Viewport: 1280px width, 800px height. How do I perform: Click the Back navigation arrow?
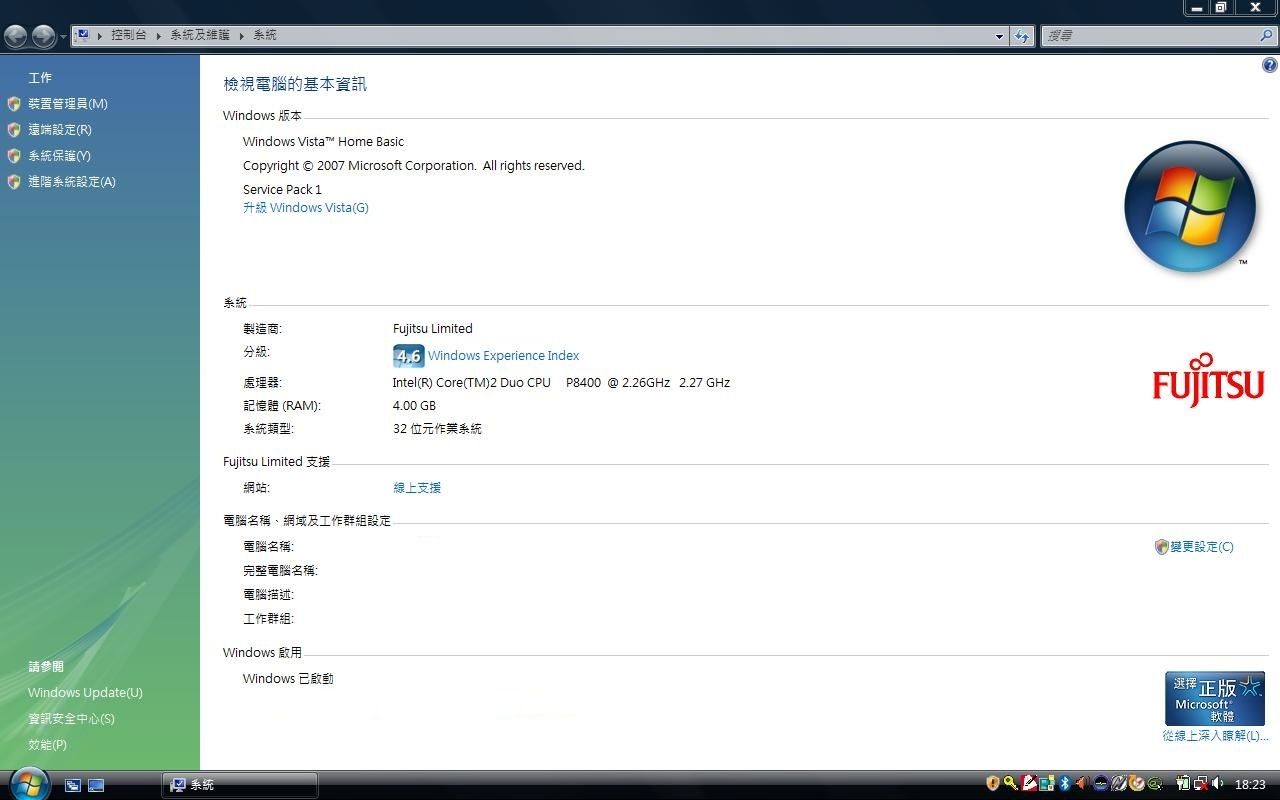(16, 37)
